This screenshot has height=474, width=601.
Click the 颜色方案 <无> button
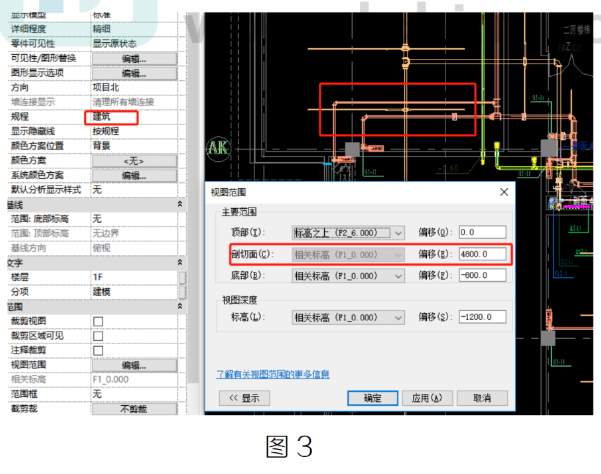pyautogui.click(x=134, y=161)
